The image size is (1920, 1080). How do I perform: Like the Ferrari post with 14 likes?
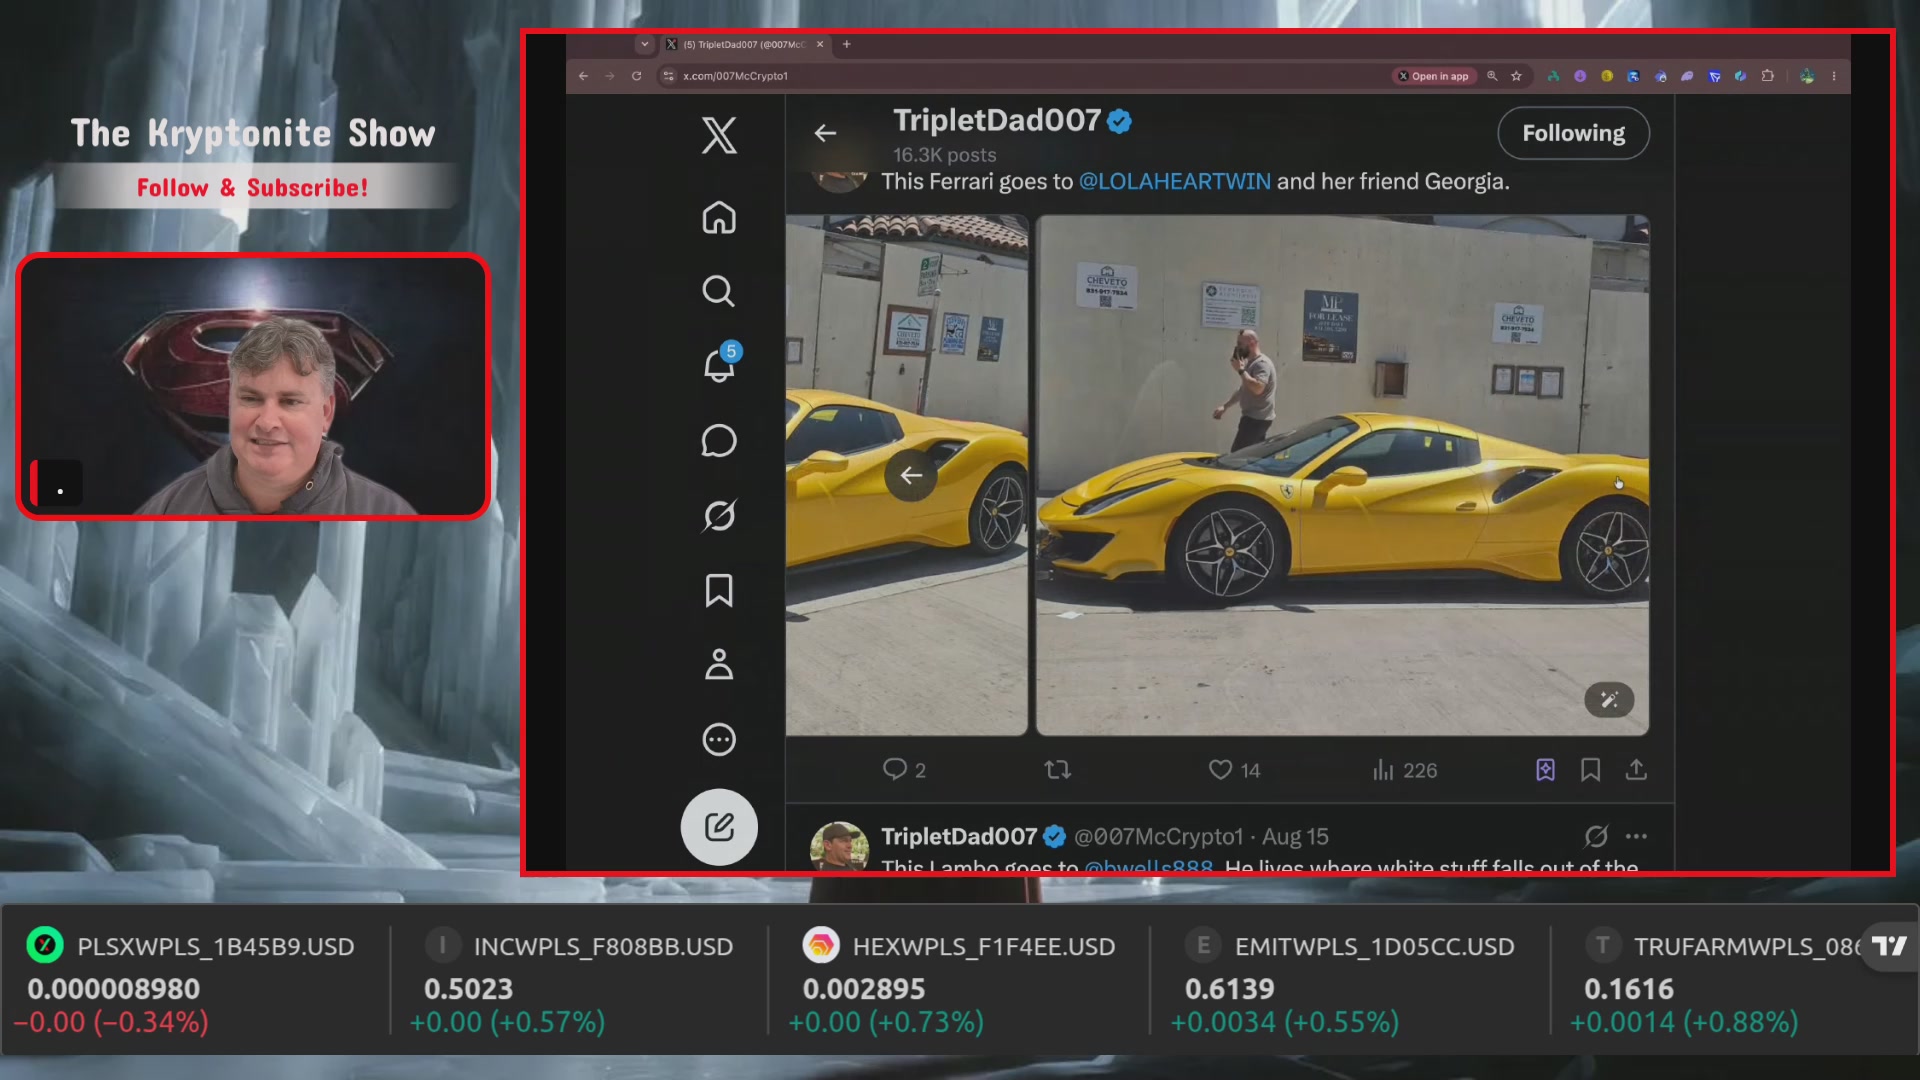(x=1235, y=770)
